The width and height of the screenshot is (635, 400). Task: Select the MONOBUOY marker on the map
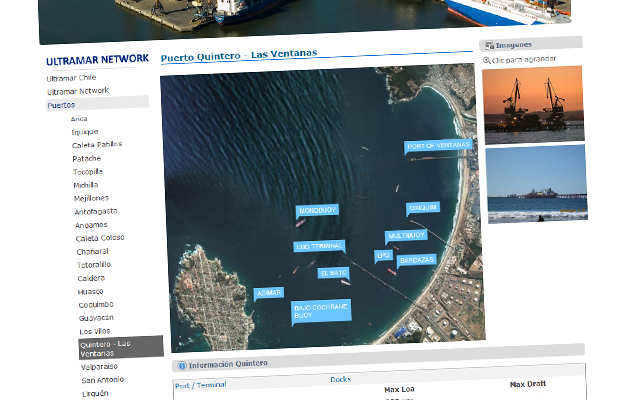click(317, 210)
